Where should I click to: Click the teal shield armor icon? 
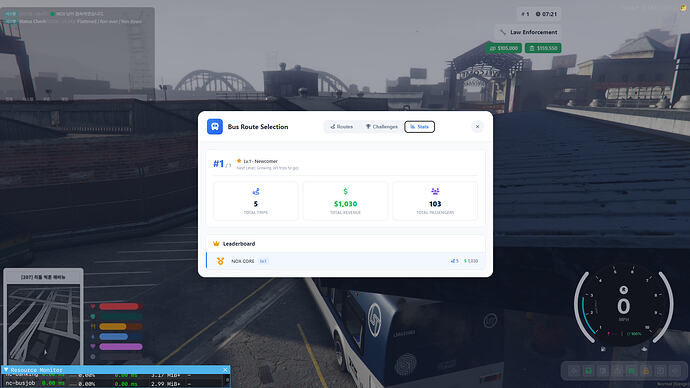tap(93, 316)
